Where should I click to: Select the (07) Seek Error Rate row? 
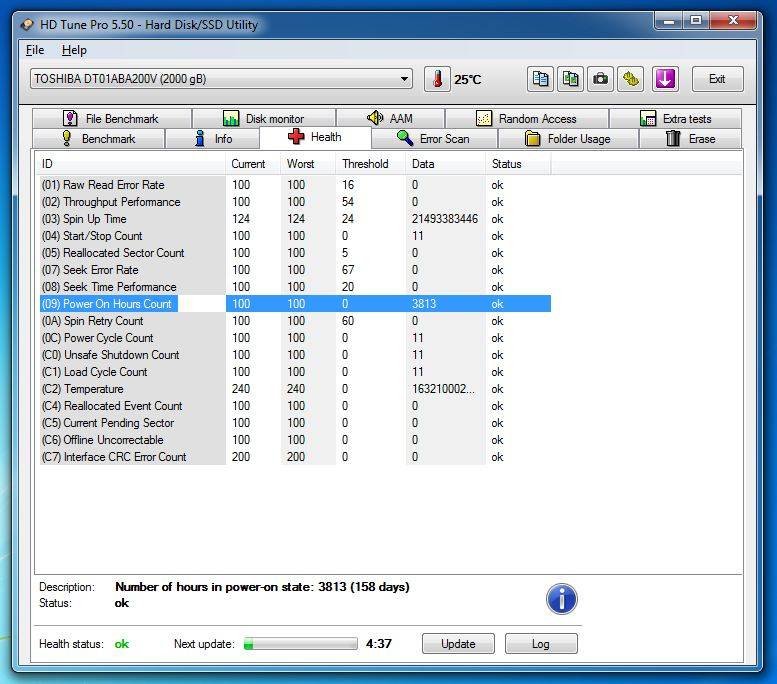[x=295, y=270]
